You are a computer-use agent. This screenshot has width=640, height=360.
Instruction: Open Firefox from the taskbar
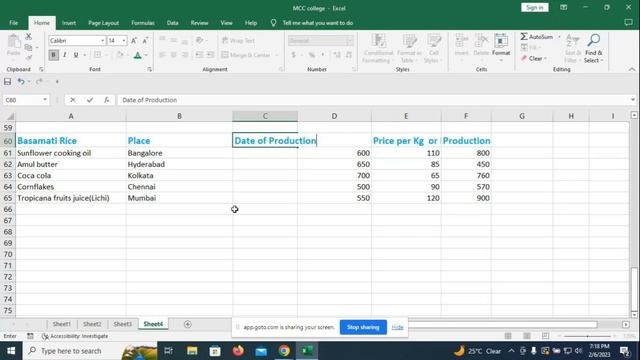[x=238, y=351]
